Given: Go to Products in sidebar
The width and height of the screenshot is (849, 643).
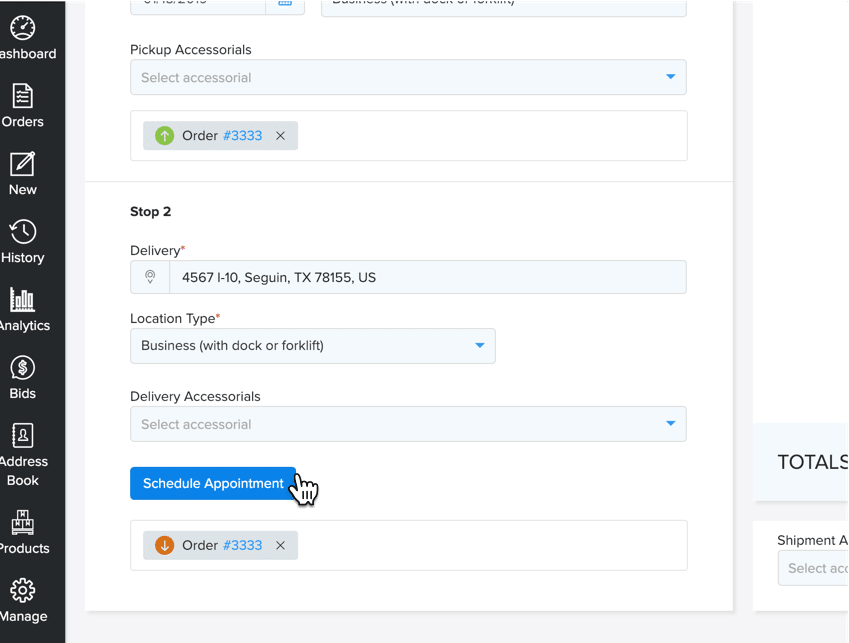Looking at the screenshot, I should tap(23, 523).
